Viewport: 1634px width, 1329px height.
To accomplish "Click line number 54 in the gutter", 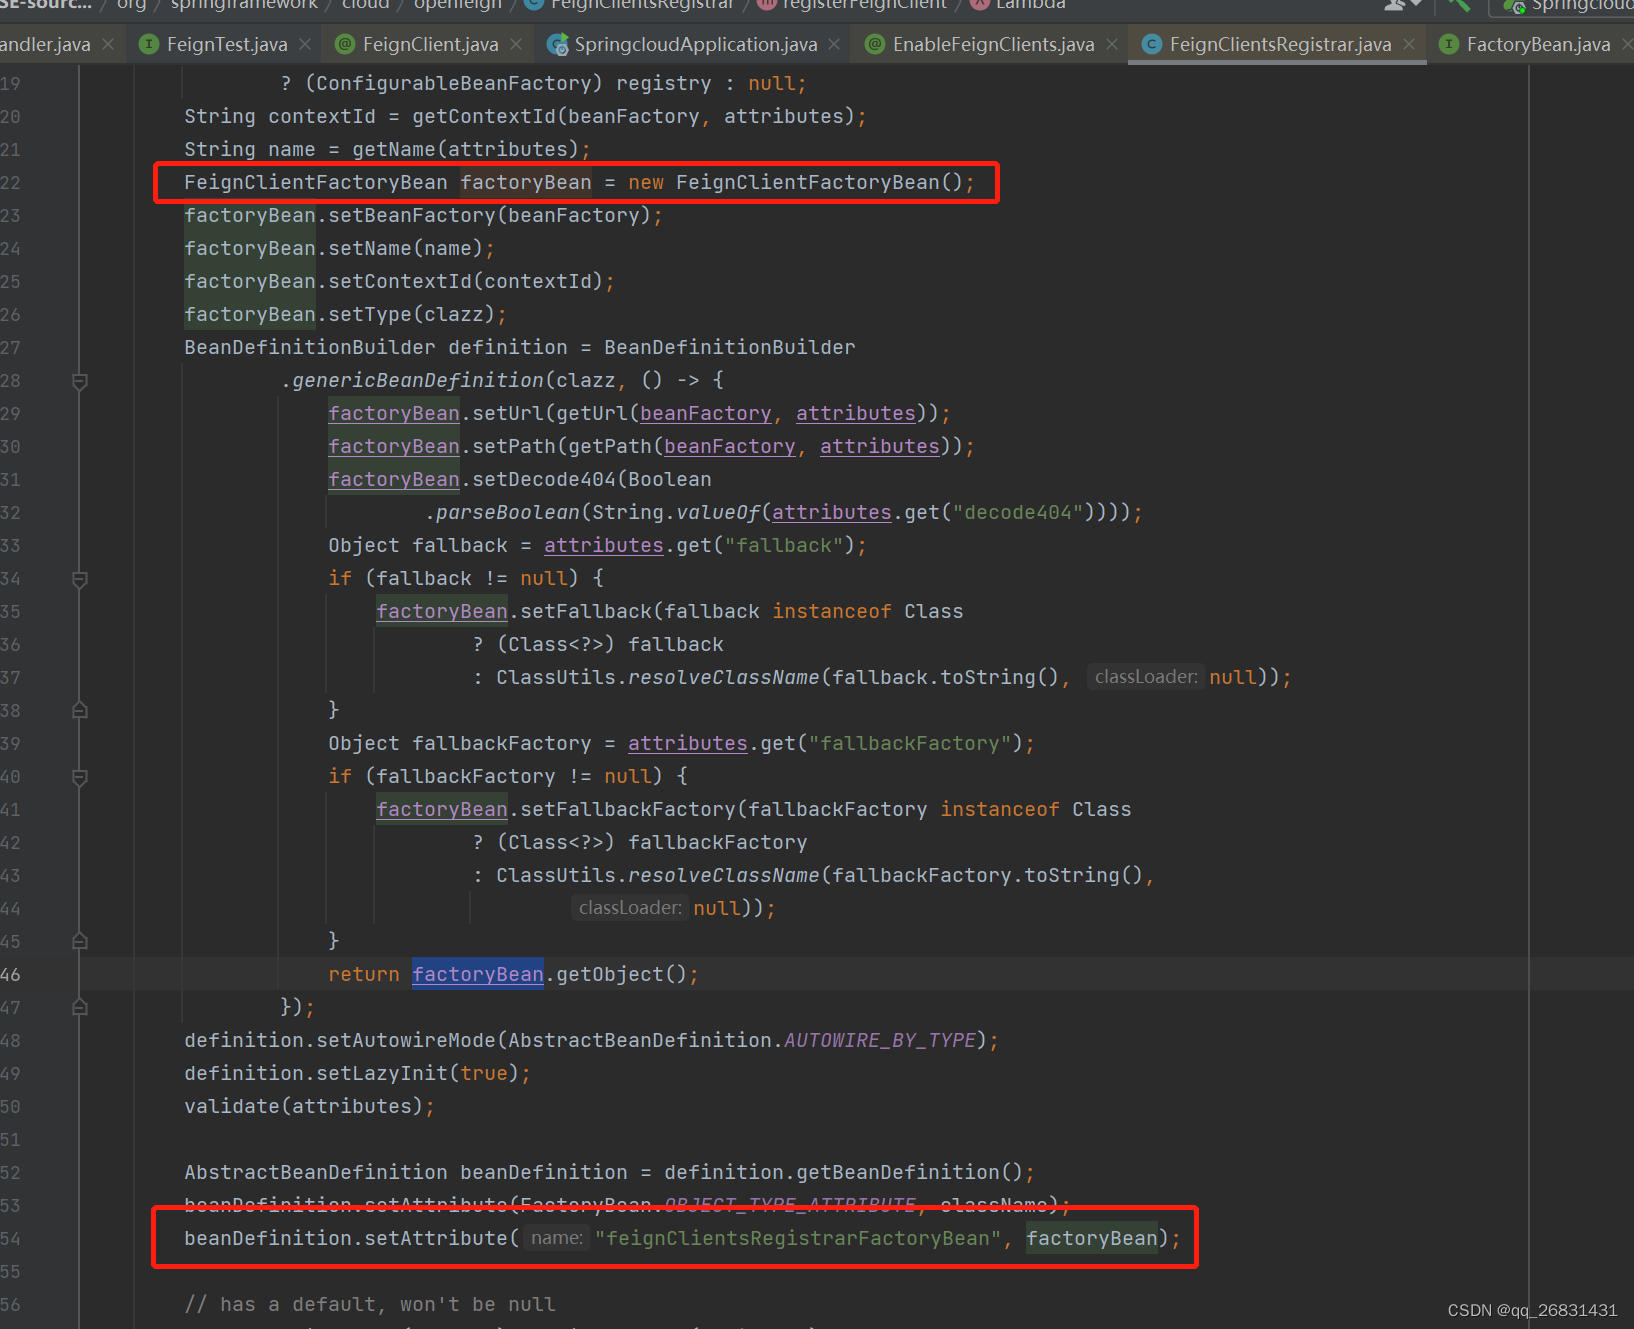I will tap(10, 1239).
